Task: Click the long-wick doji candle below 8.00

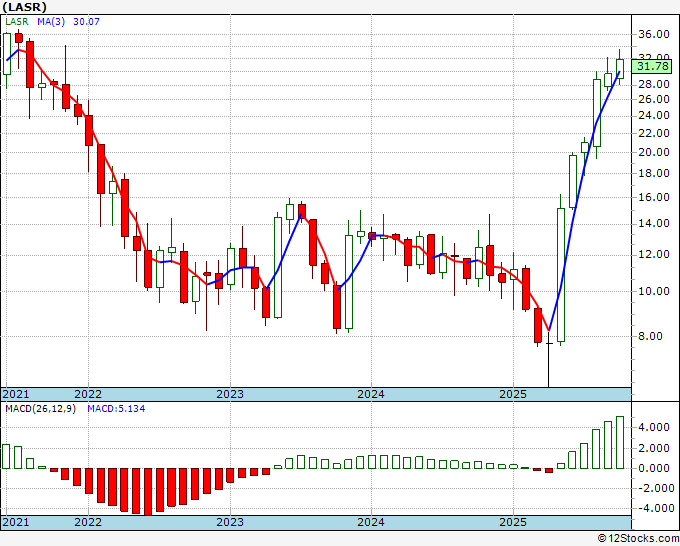Action: [x=549, y=359]
